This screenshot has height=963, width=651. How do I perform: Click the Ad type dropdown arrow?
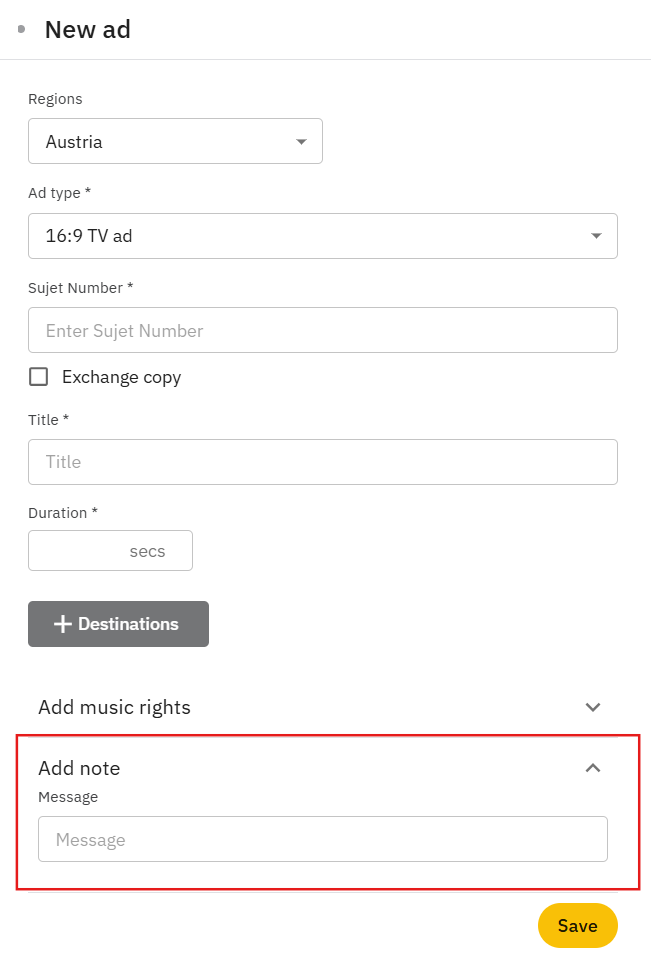[x=596, y=236]
